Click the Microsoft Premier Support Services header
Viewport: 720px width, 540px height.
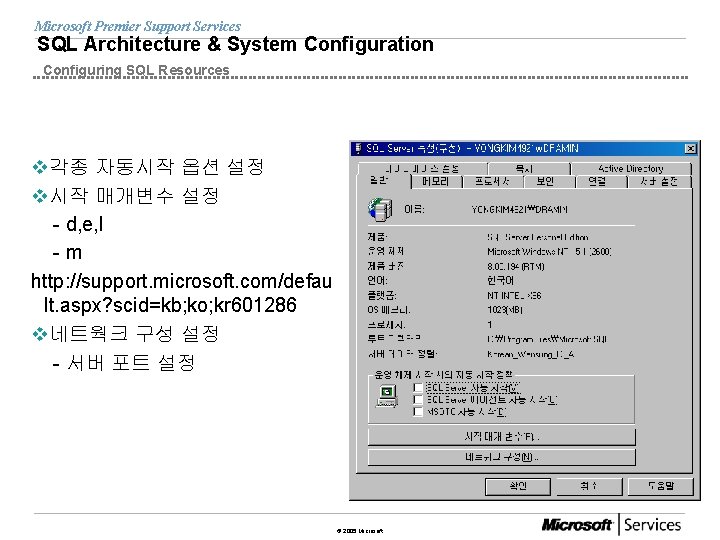pyautogui.click(x=137, y=26)
